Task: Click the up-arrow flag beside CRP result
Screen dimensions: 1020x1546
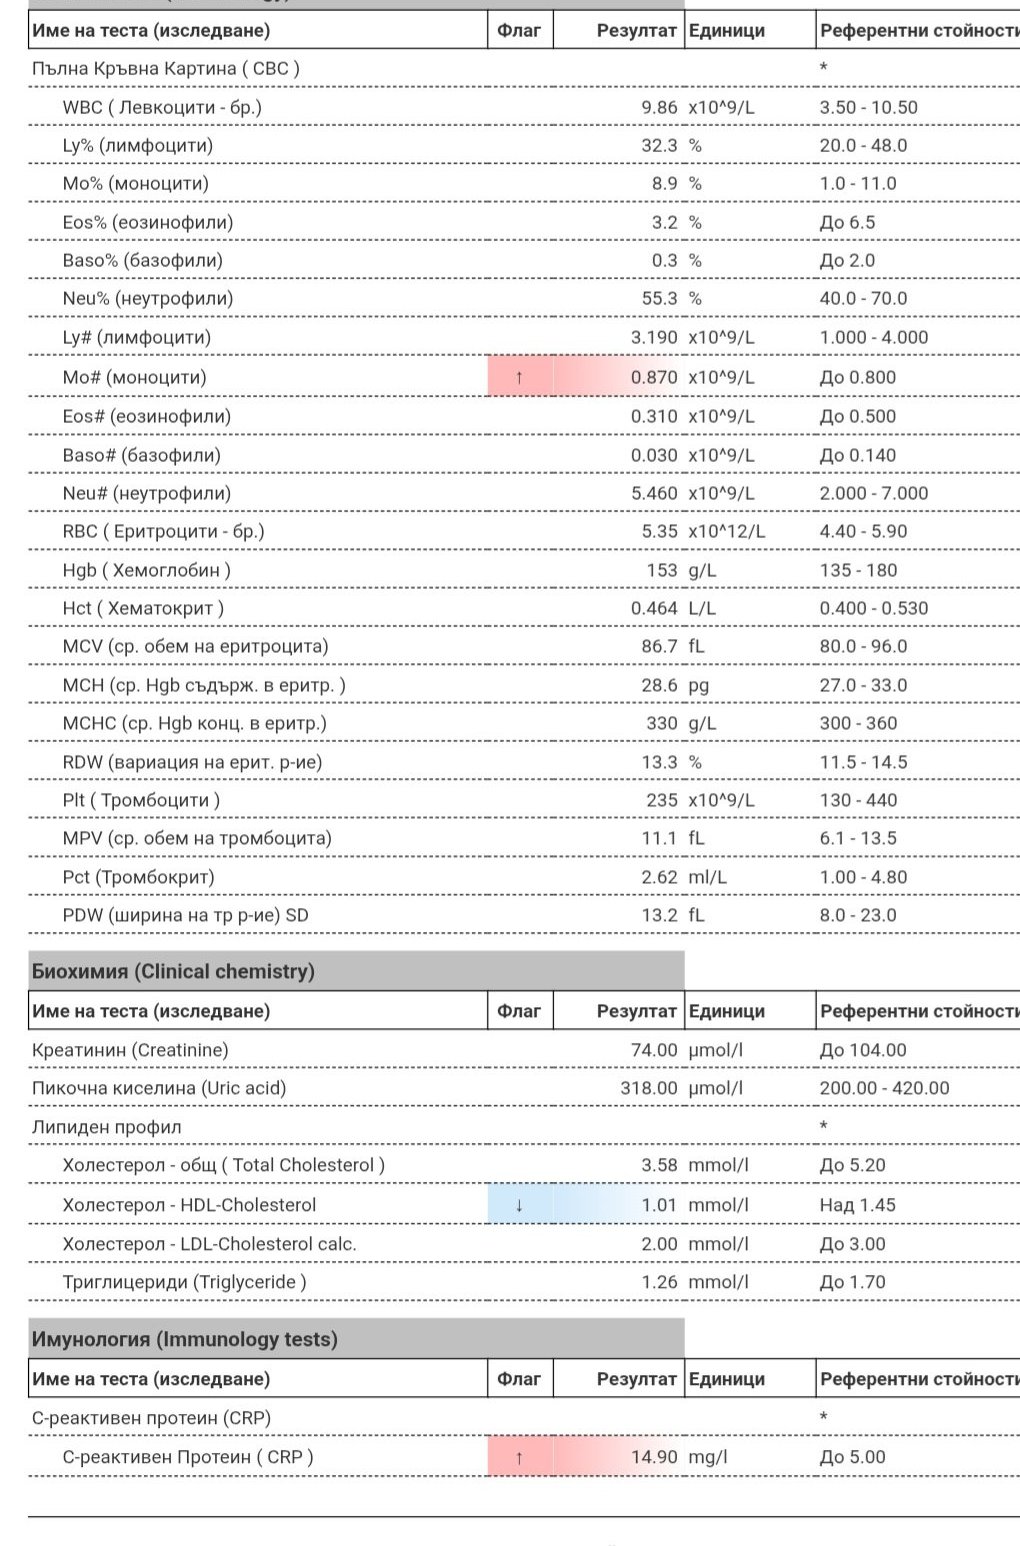Action: tap(519, 1457)
